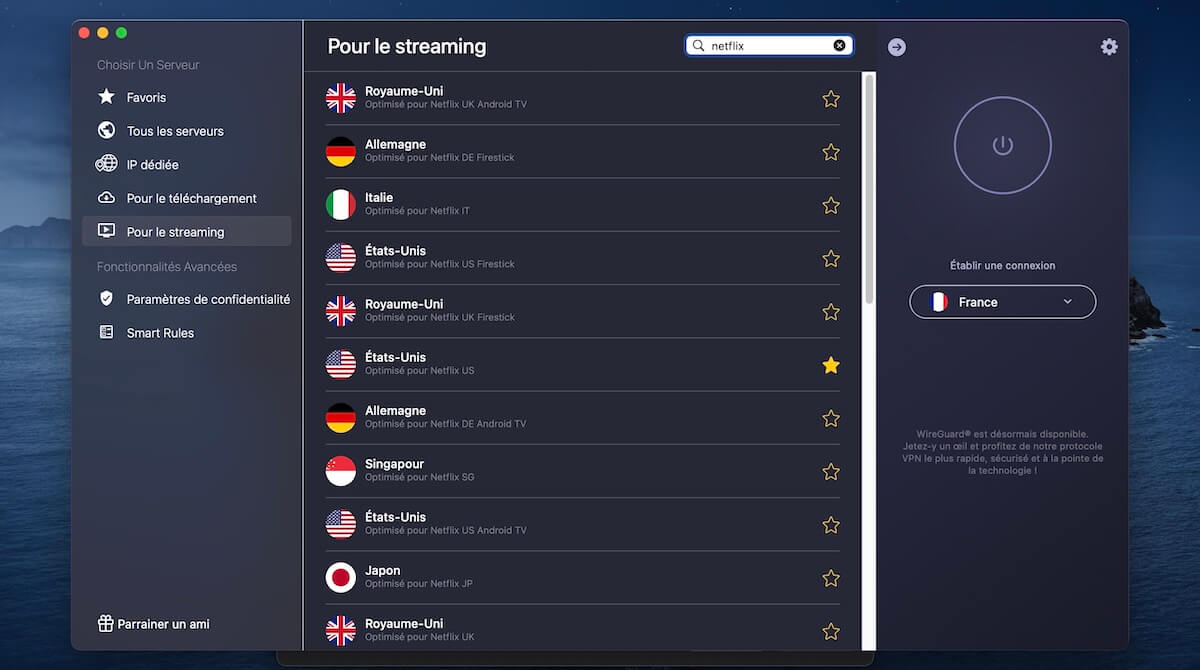Image resolution: width=1200 pixels, height=670 pixels.
Task: Select Pour le streaming in sidebar
Action: (x=187, y=231)
